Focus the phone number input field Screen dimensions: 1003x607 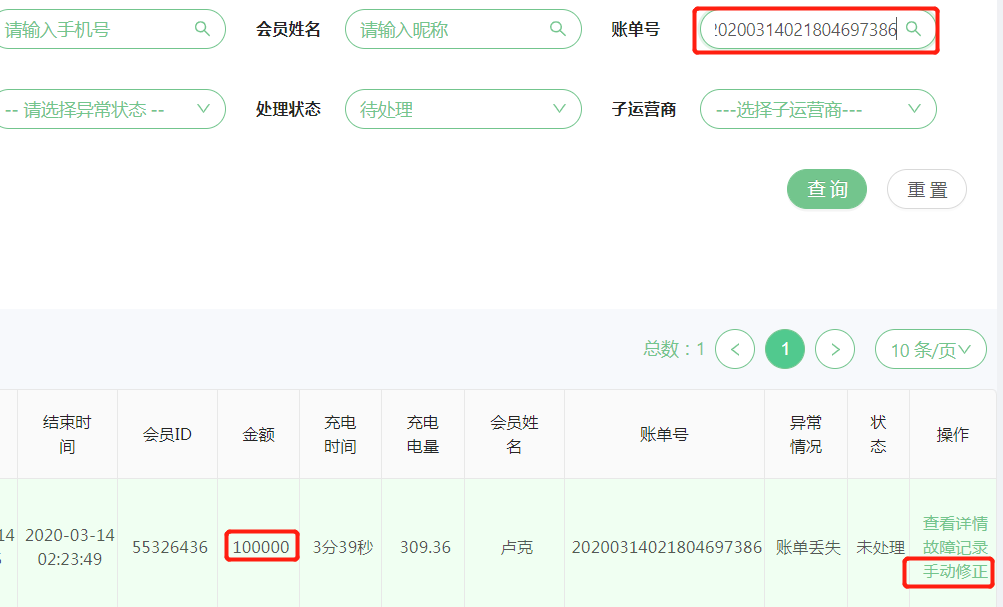point(111,29)
